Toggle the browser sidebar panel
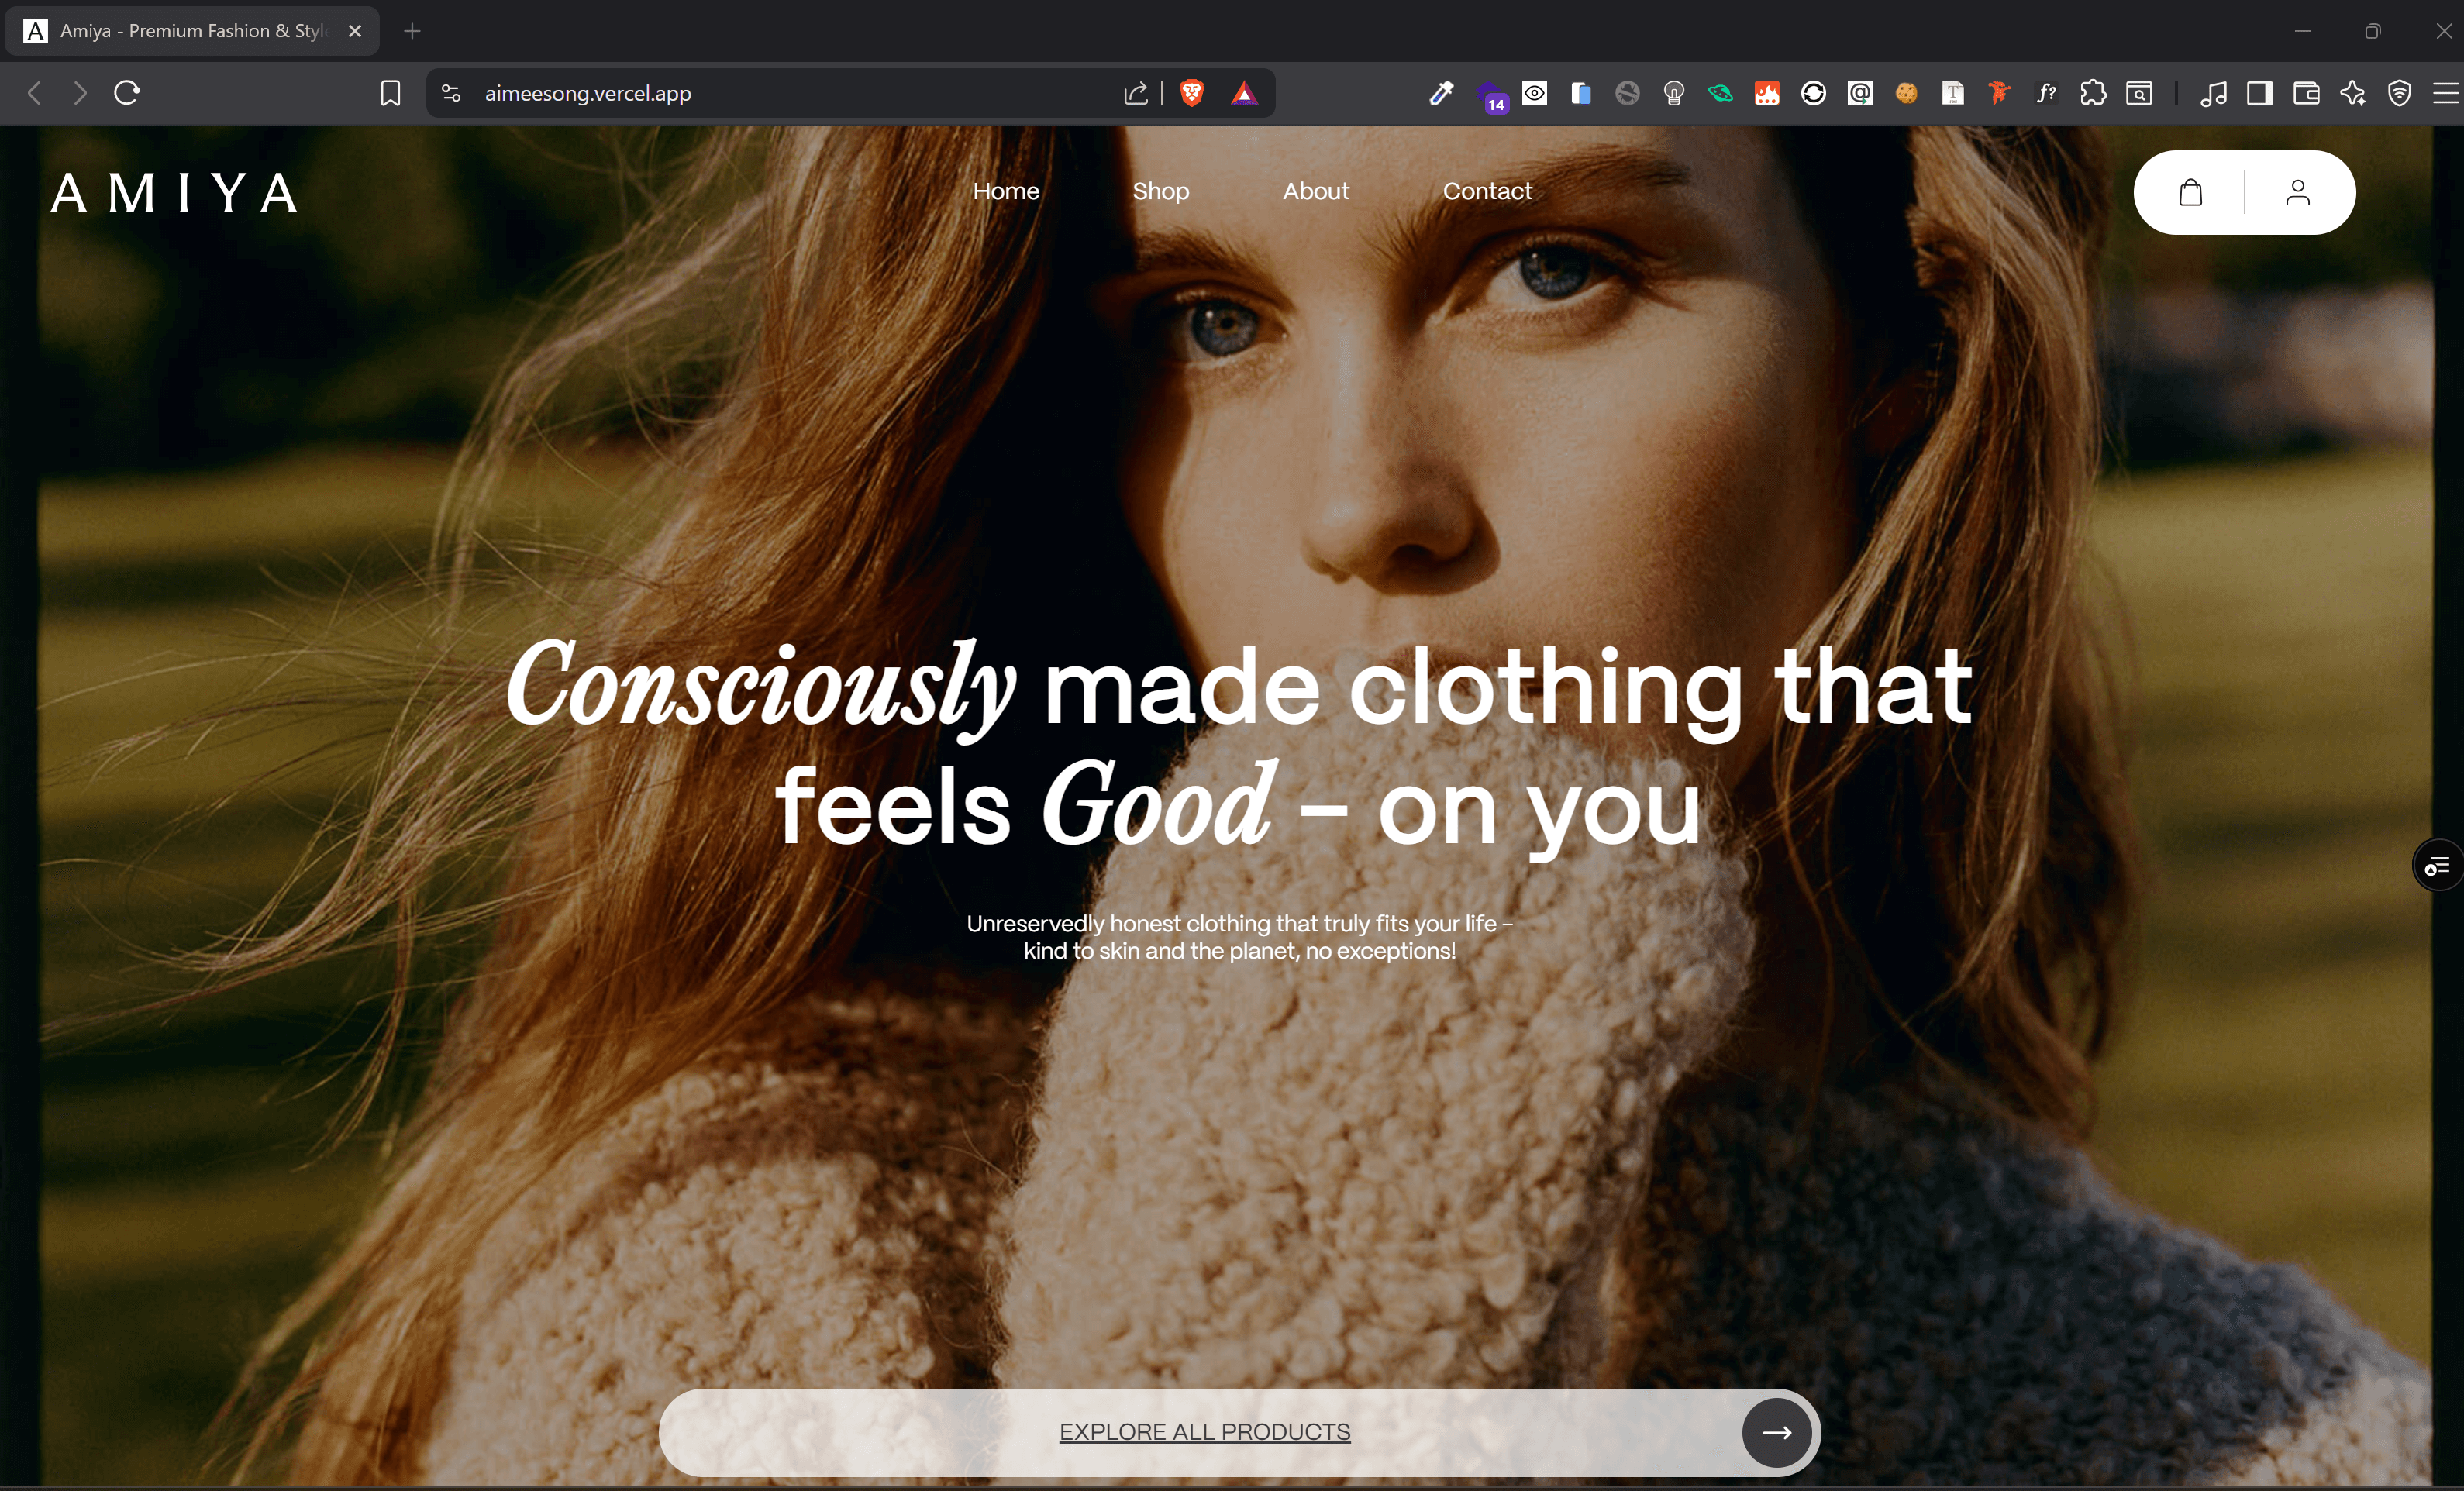The width and height of the screenshot is (2464, 1491). [2259, 93]
